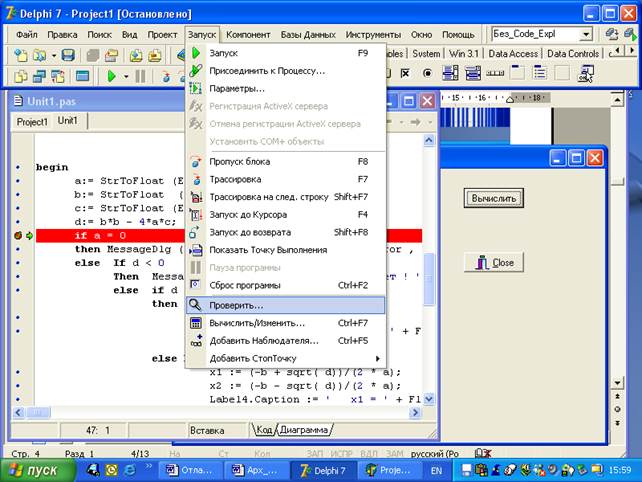This screenshot has width=642, height=482.
Task: Open the Проект menu
Action: pos(162,35)
